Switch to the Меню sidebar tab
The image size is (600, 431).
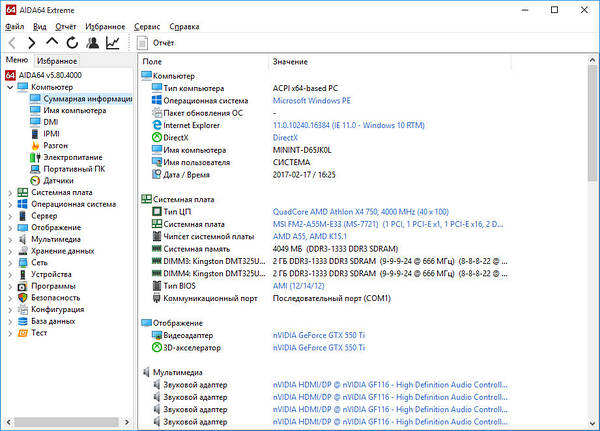click(17, 60)
